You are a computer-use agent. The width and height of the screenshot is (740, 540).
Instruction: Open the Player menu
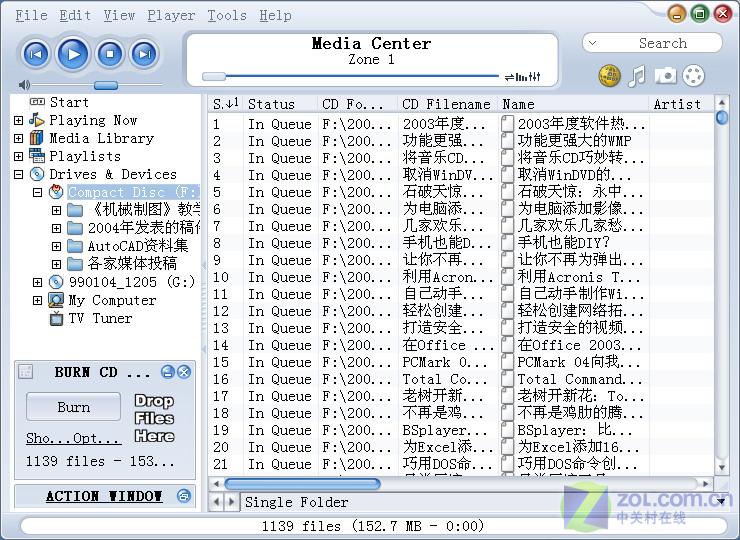tap(171, 16)
